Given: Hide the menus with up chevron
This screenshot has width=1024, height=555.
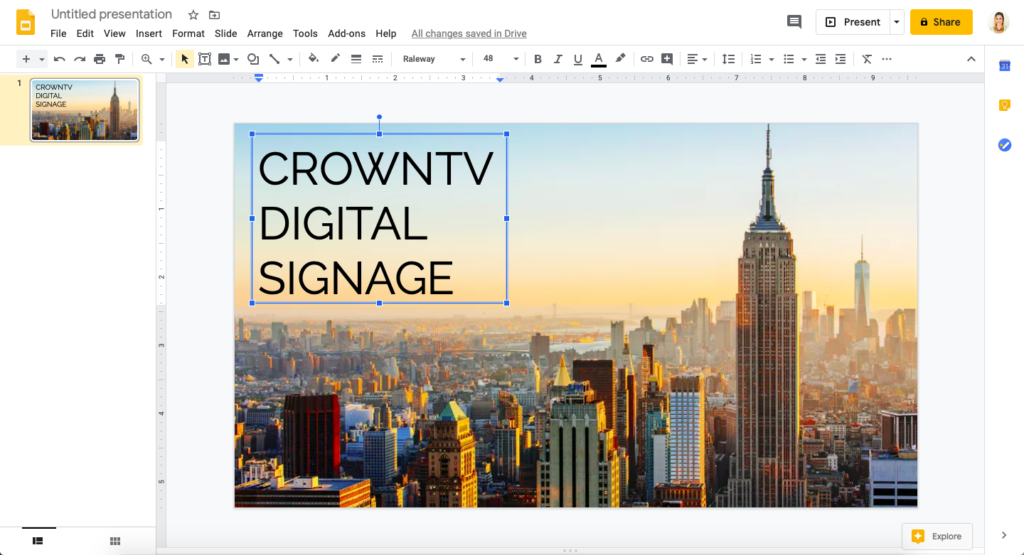Looking at the screenshot, I should tap(971, 59).
